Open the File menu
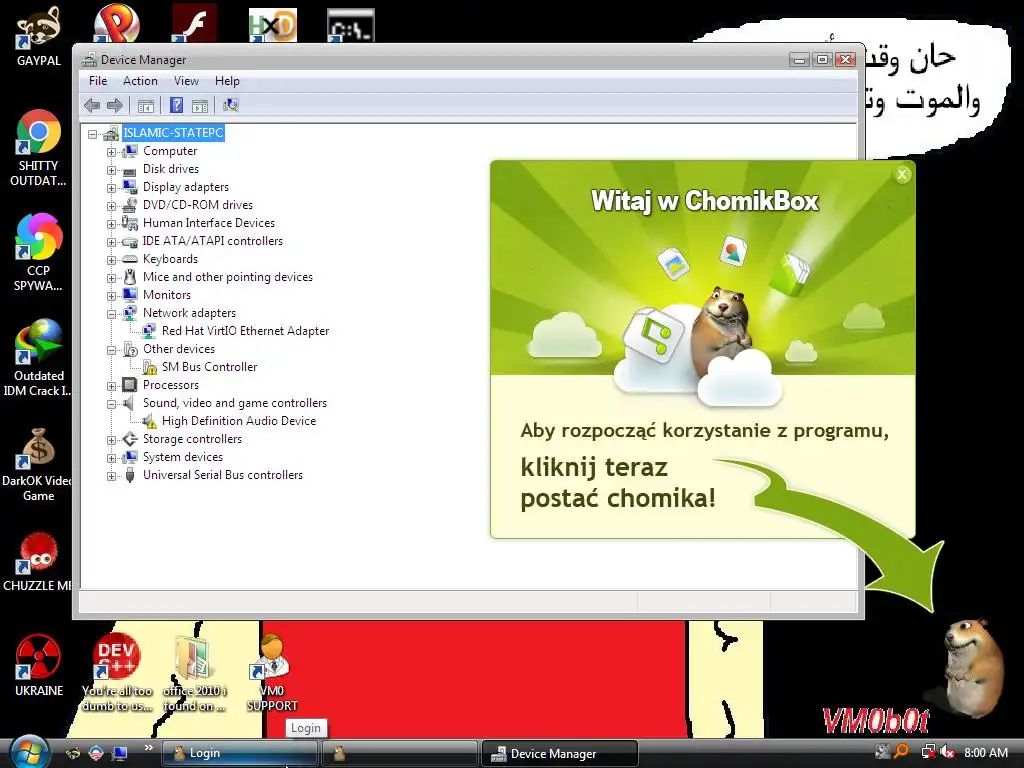The height and width of the screenshot is (768, 1024). pyautogui.click(x=98, y=81)
